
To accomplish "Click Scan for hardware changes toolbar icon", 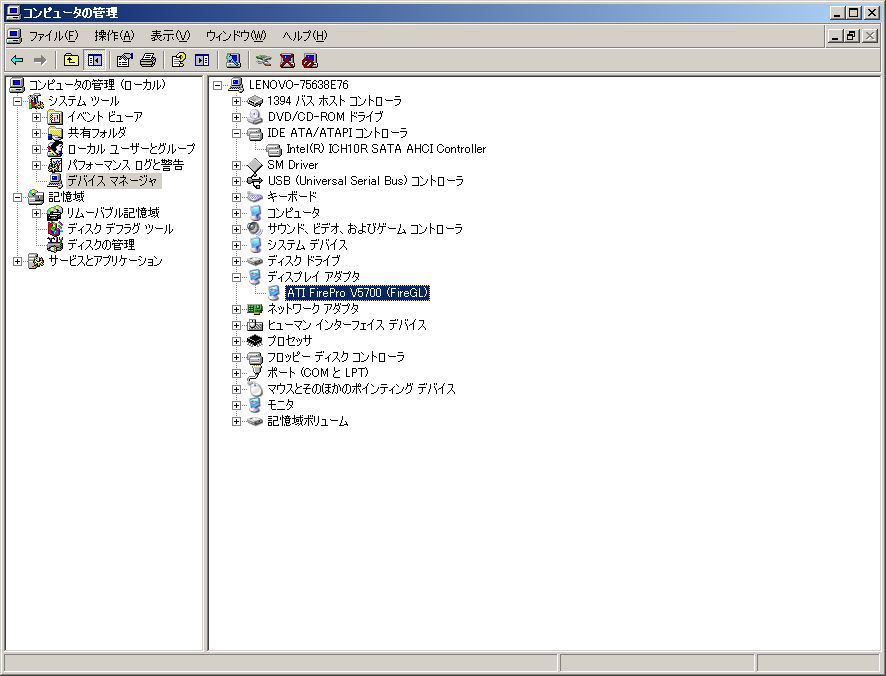I will click(x=233, y=60).
